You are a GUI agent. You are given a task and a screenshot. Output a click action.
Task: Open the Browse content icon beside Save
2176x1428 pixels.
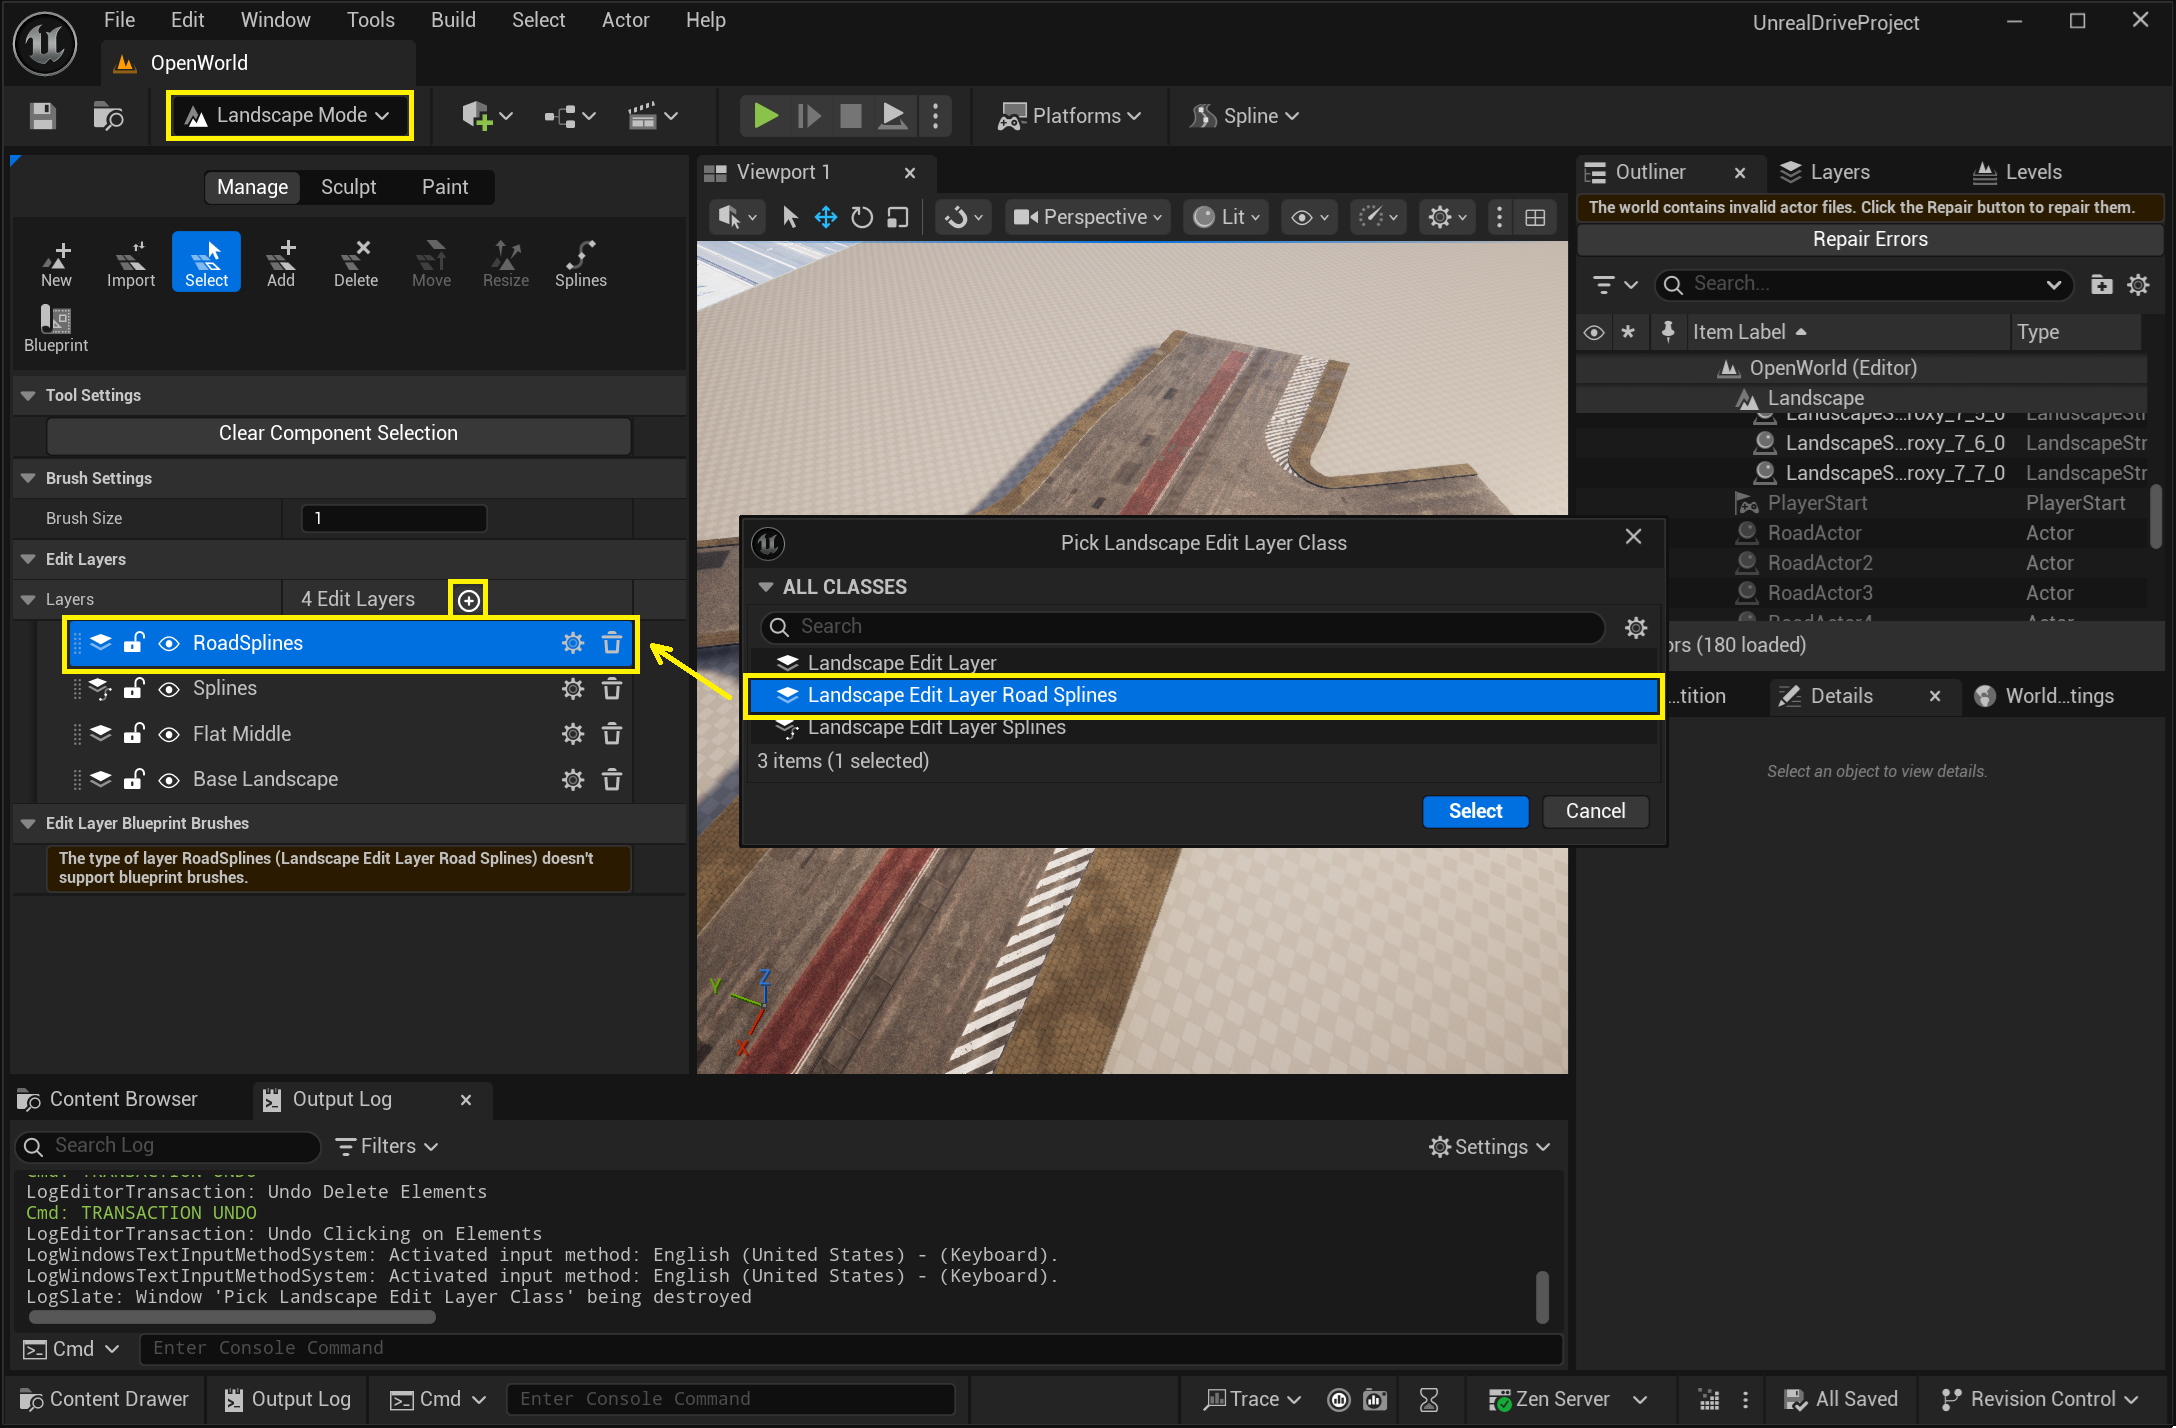coord(108,116)
